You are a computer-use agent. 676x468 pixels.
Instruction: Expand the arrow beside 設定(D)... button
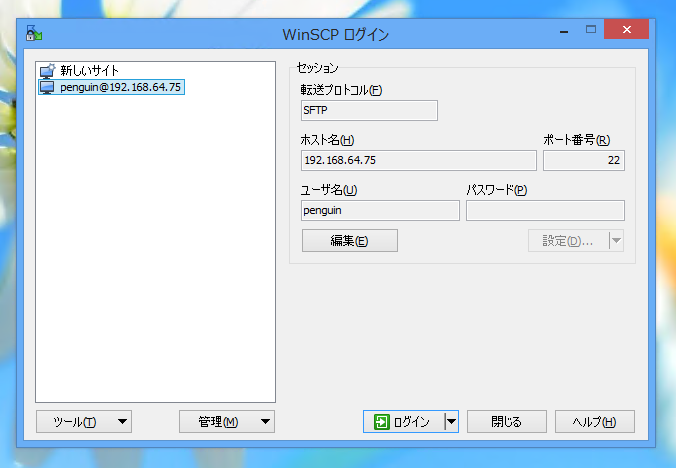(617, 240)
